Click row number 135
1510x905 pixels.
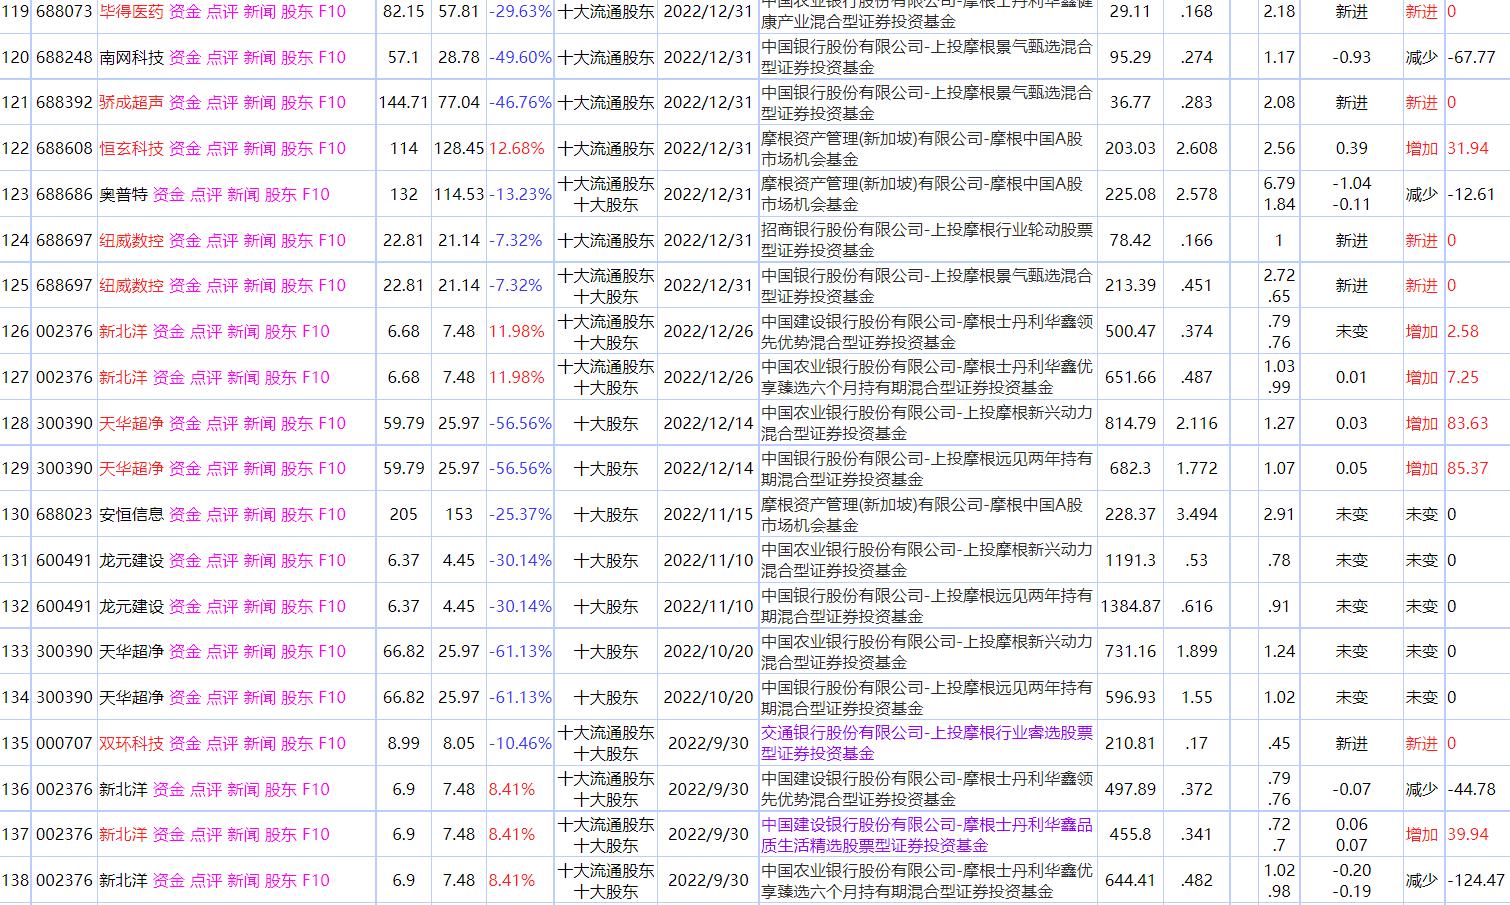(x=14, y=744)
